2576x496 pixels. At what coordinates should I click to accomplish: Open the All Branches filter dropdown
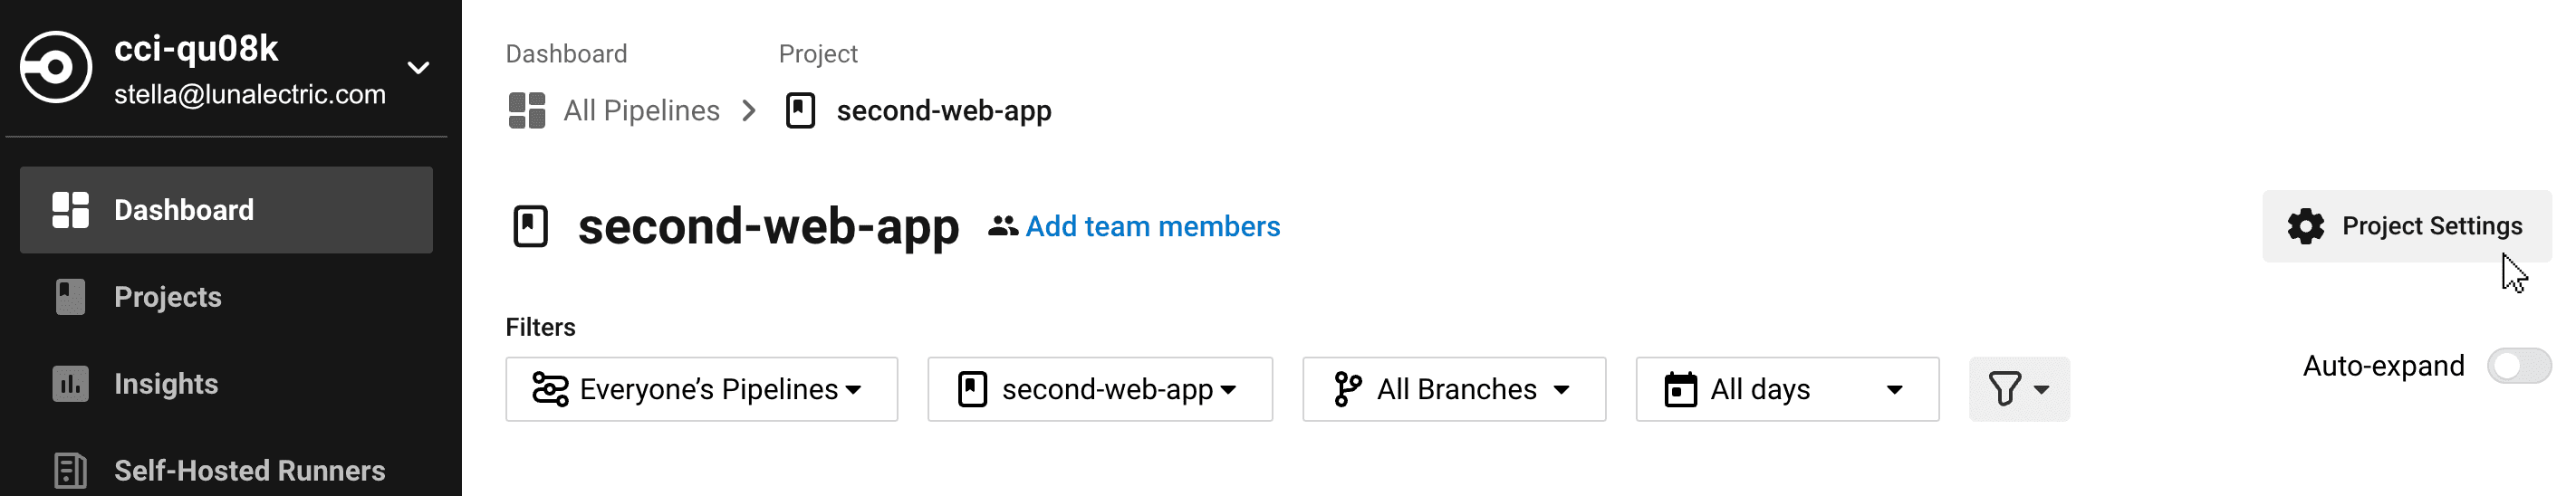point(1453,389)
